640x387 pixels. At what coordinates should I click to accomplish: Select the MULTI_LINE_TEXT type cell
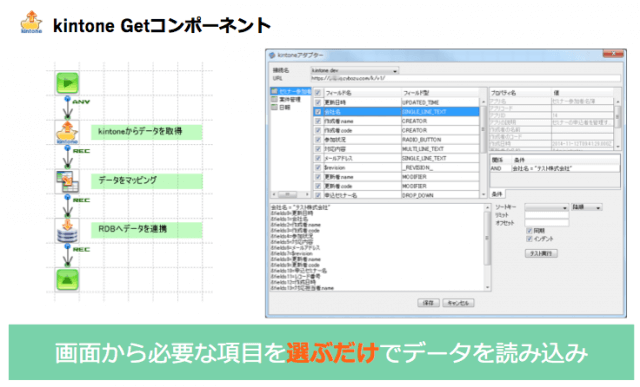tap(440, 149)
